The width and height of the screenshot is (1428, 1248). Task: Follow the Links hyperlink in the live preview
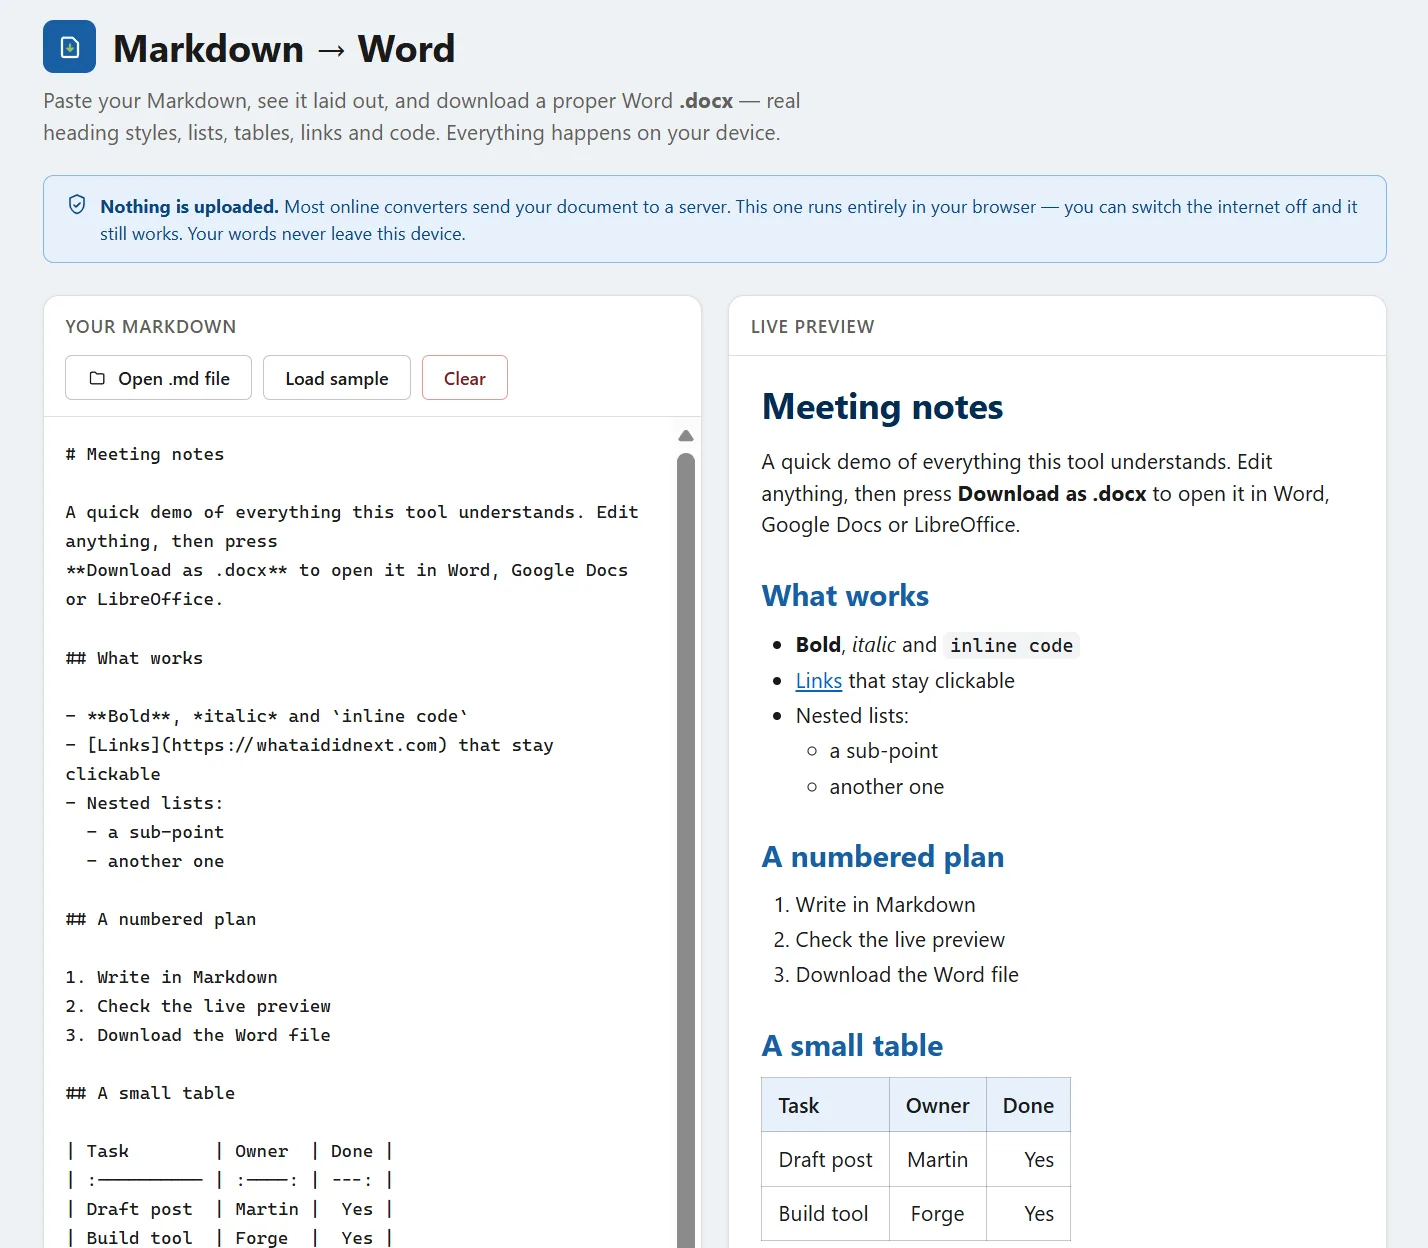click(818, 681)
